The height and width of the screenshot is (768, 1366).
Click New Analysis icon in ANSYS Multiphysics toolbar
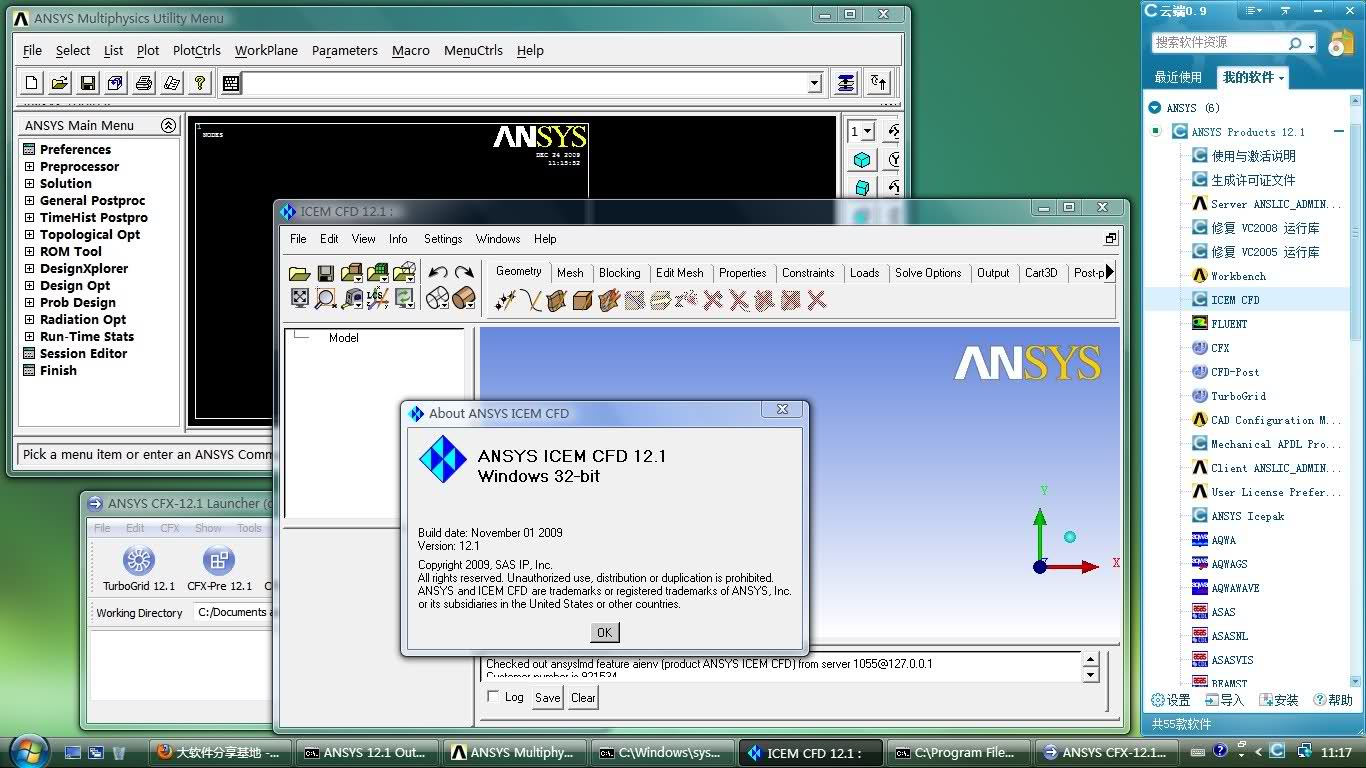point(32,83)
